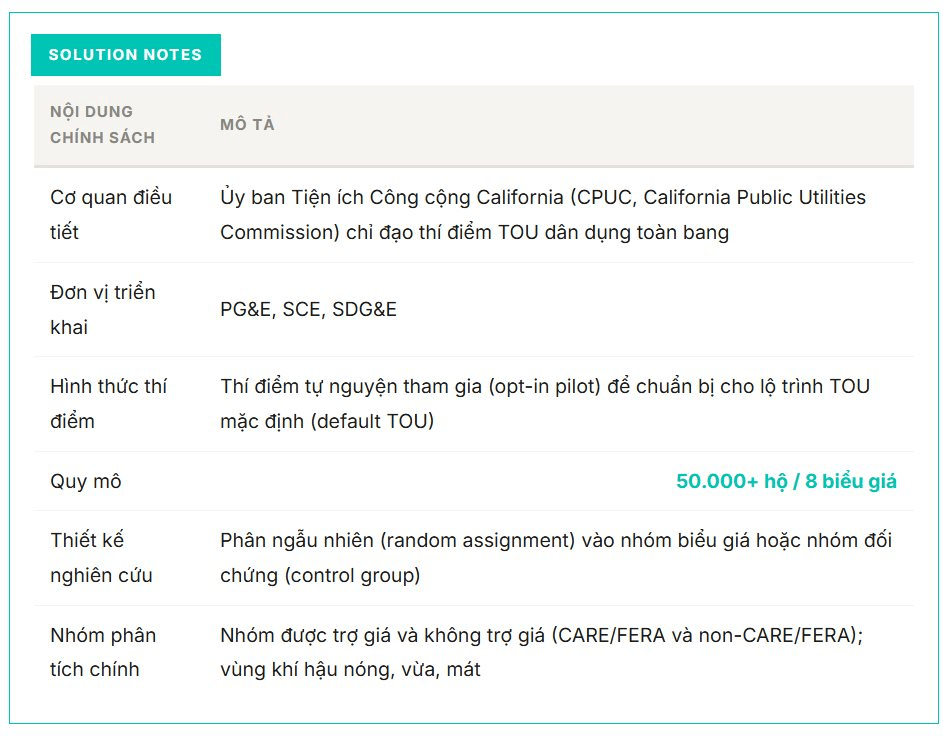
Task: Click the CPUC California Public Utilities description text
Action: (x=542, y=215)
